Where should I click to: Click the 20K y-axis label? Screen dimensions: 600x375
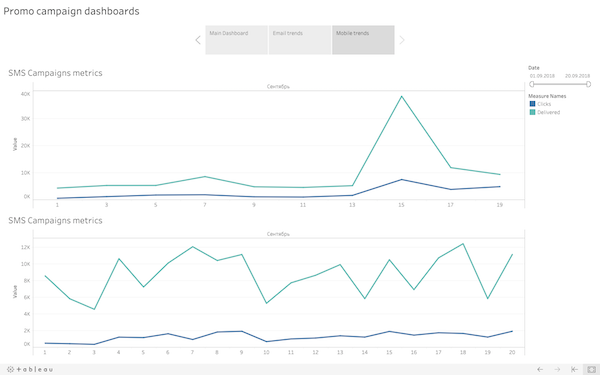(26, 146)
